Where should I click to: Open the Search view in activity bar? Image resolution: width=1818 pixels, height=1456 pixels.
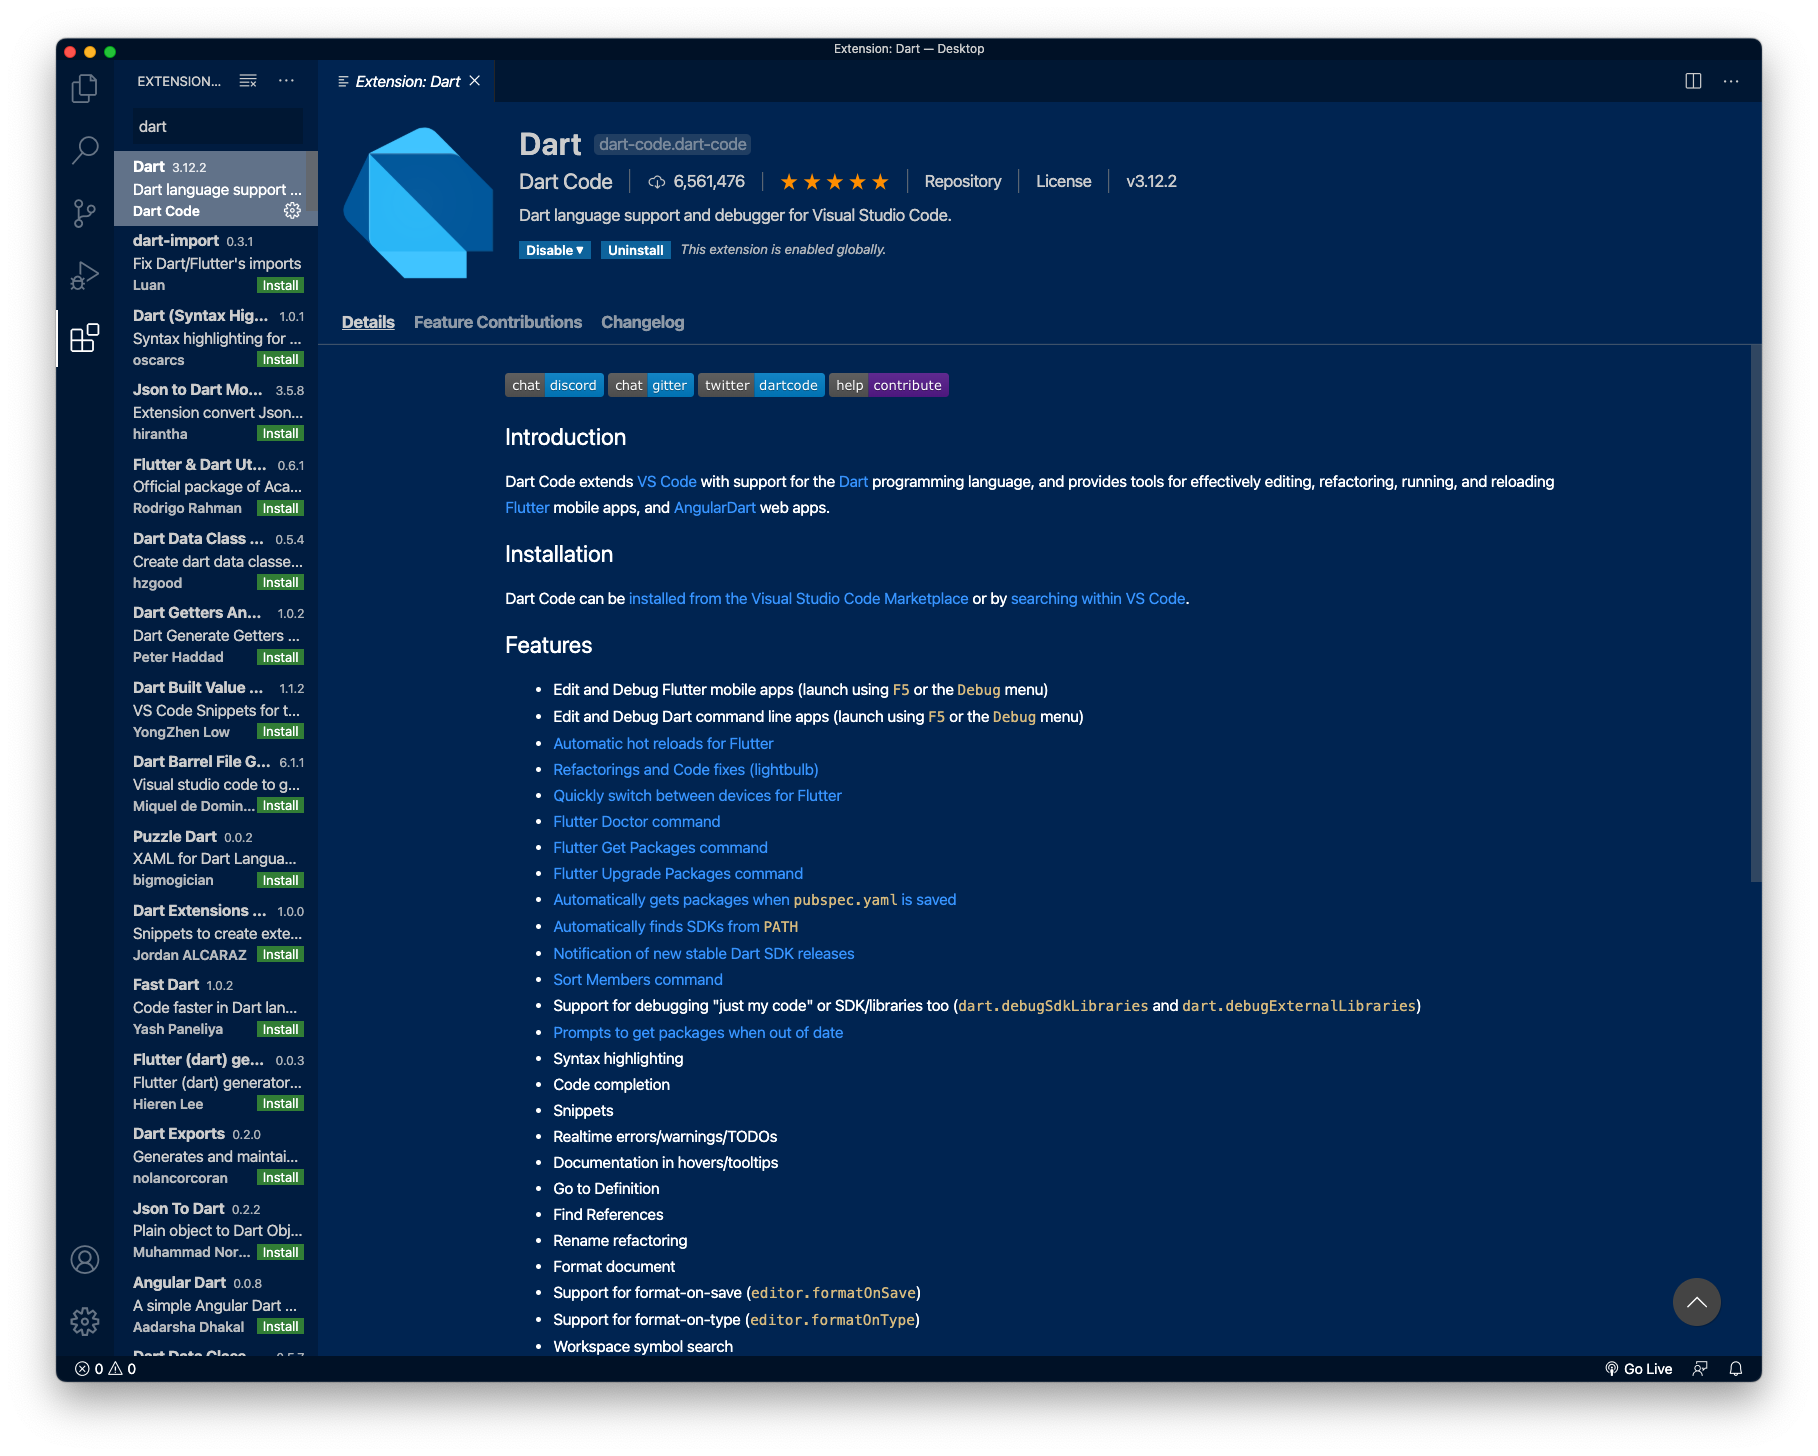85,151
